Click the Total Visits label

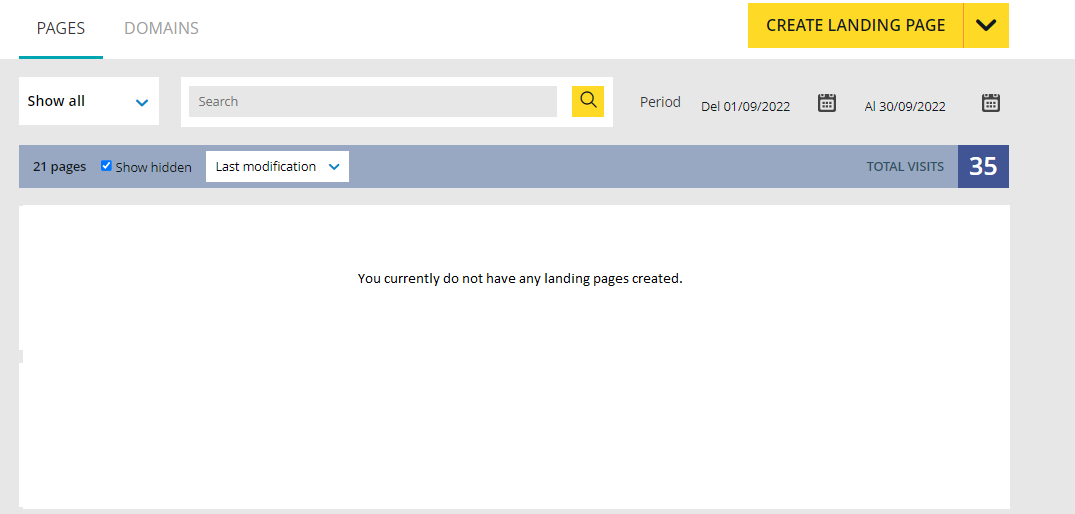coord(905,167)
